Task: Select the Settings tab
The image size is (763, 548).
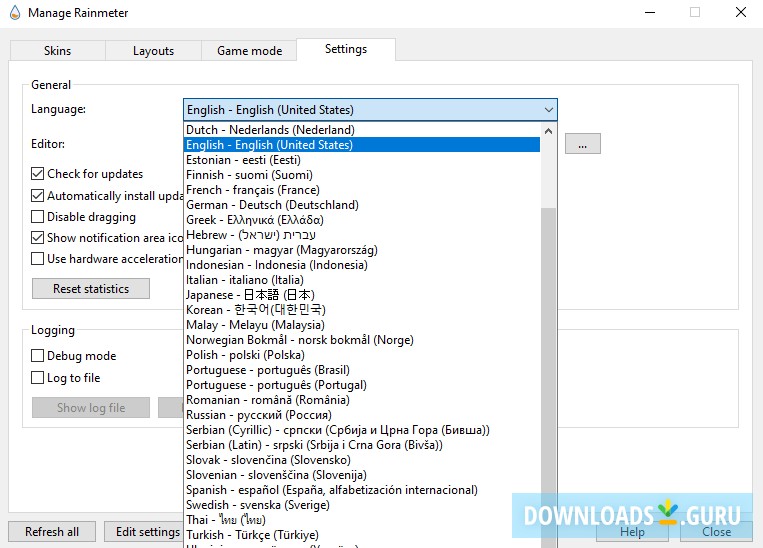Action: (x=346, y=49)
